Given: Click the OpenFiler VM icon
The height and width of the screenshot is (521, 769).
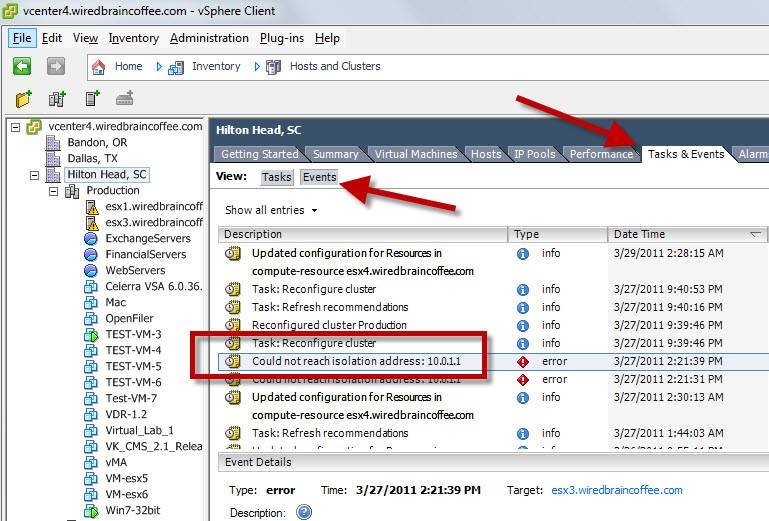Looking at the screenshot, I should [91, 319].
